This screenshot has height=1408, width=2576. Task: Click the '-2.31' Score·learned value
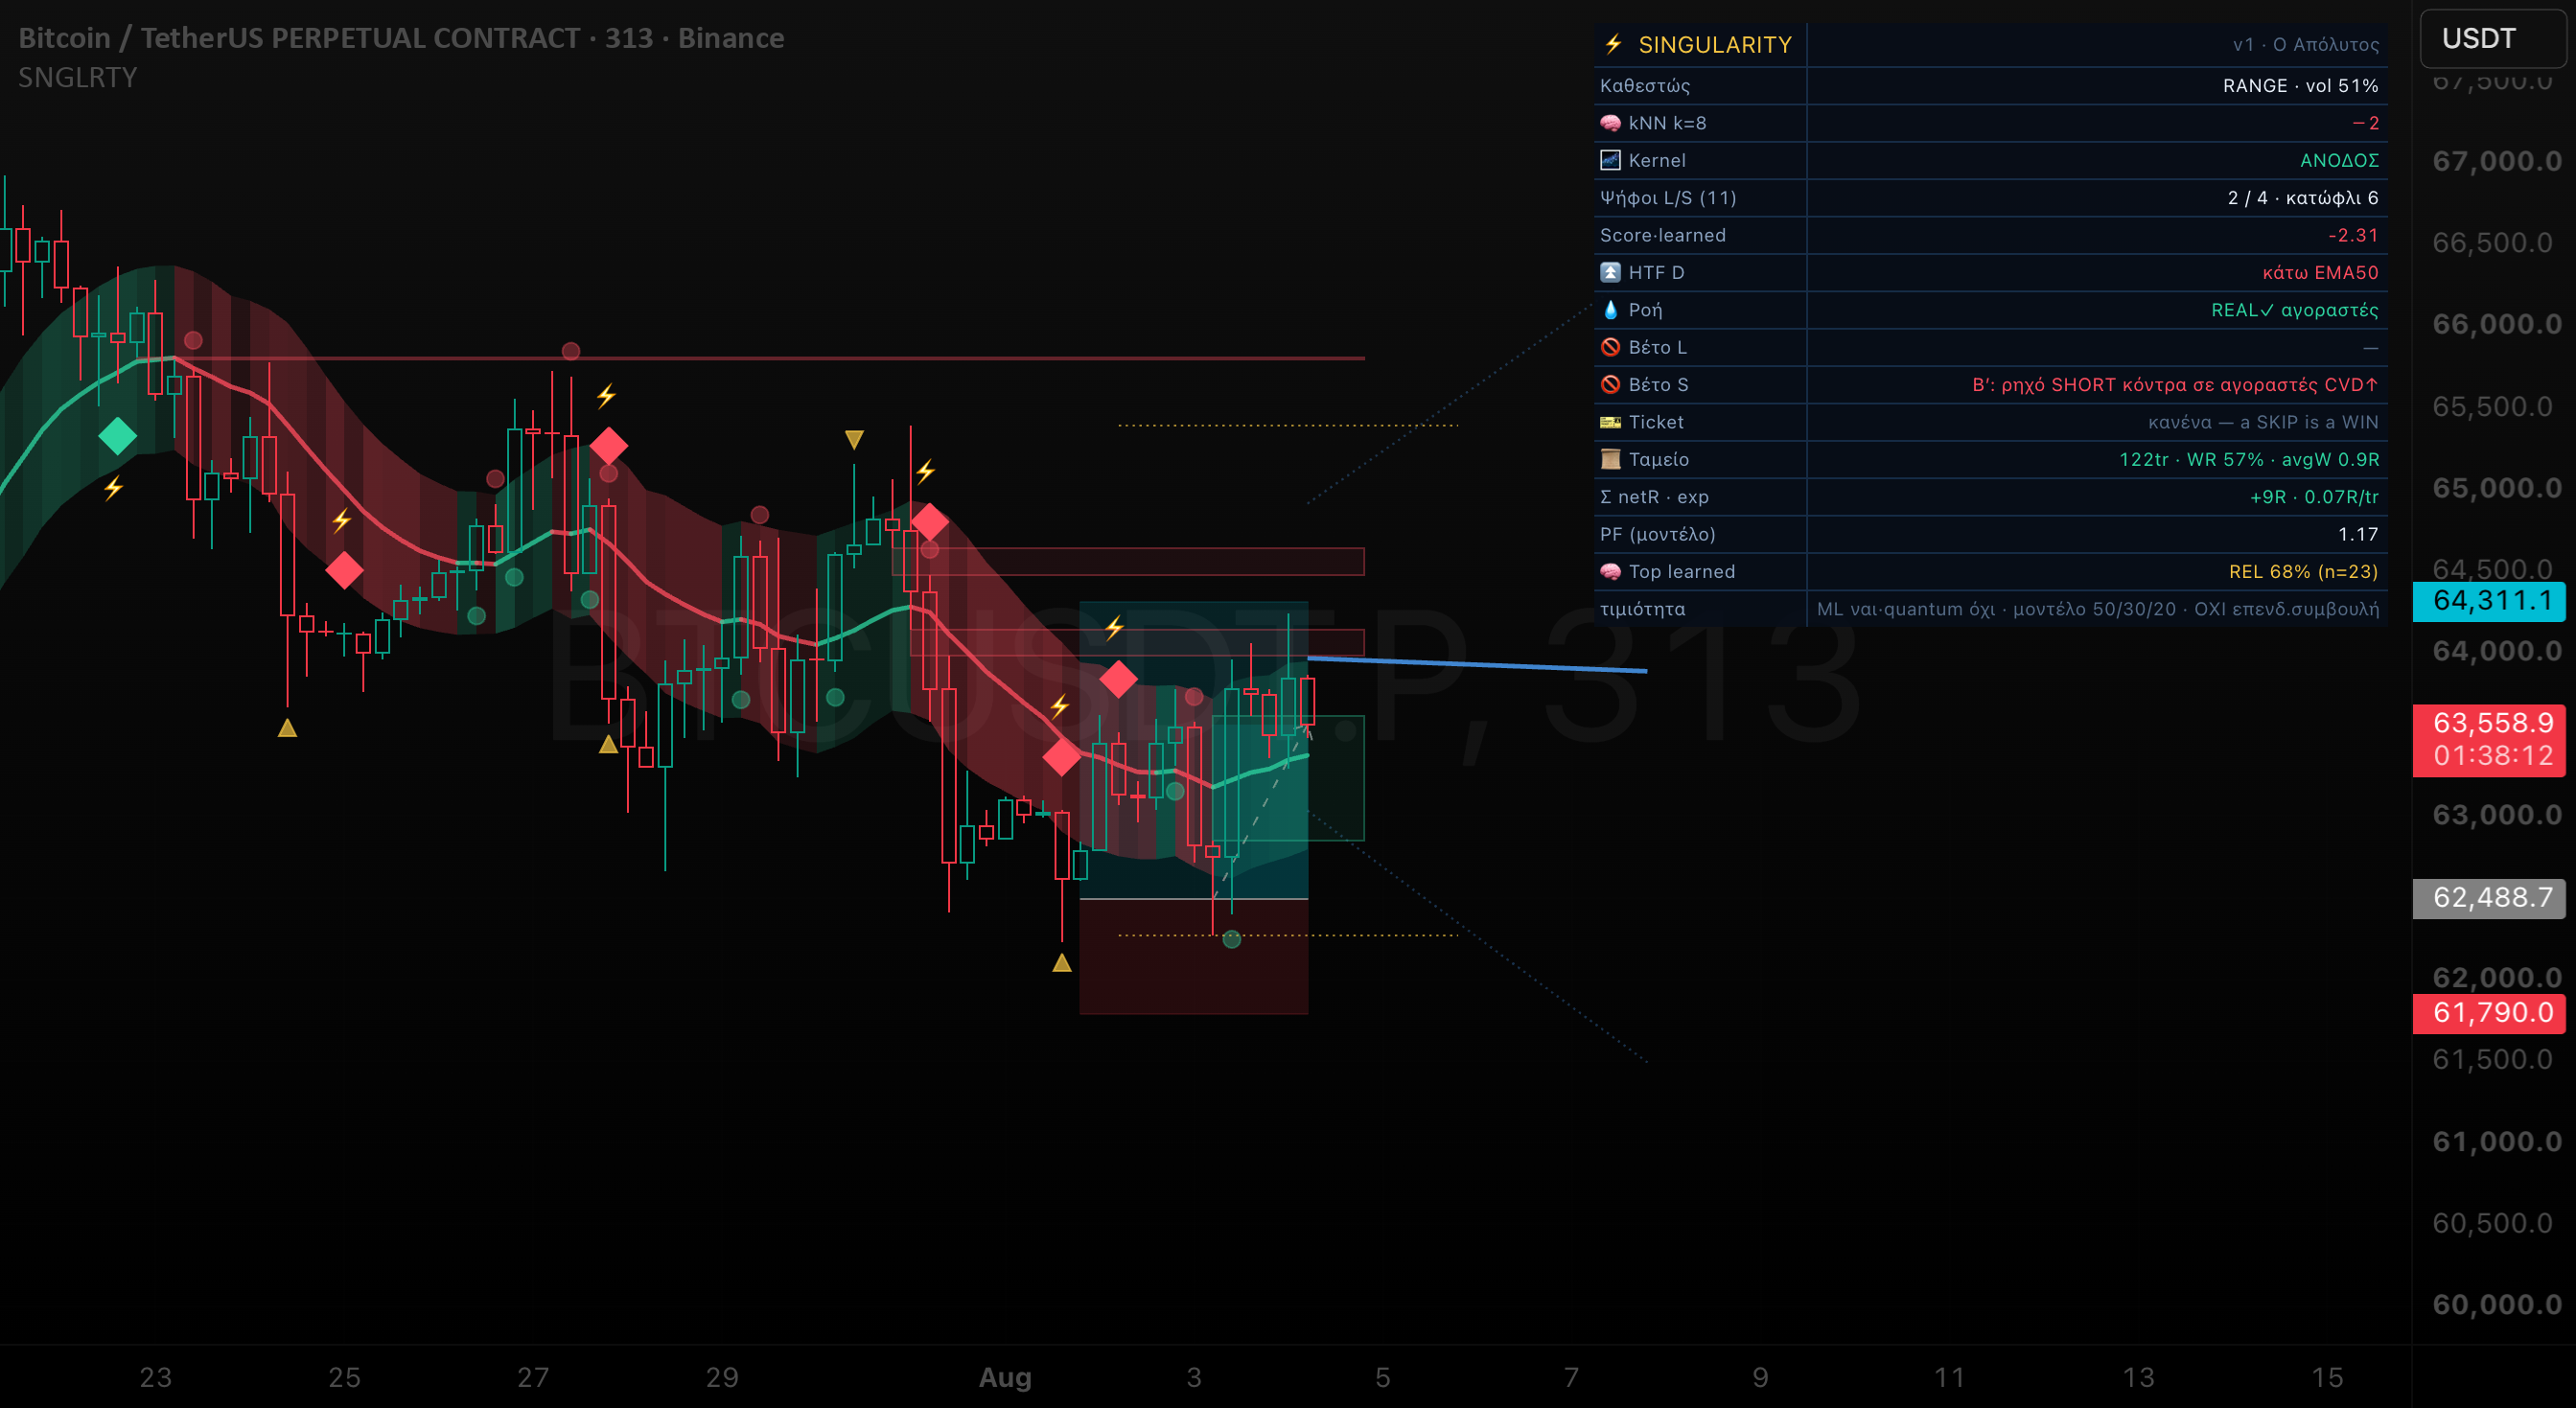point(2353,235)
